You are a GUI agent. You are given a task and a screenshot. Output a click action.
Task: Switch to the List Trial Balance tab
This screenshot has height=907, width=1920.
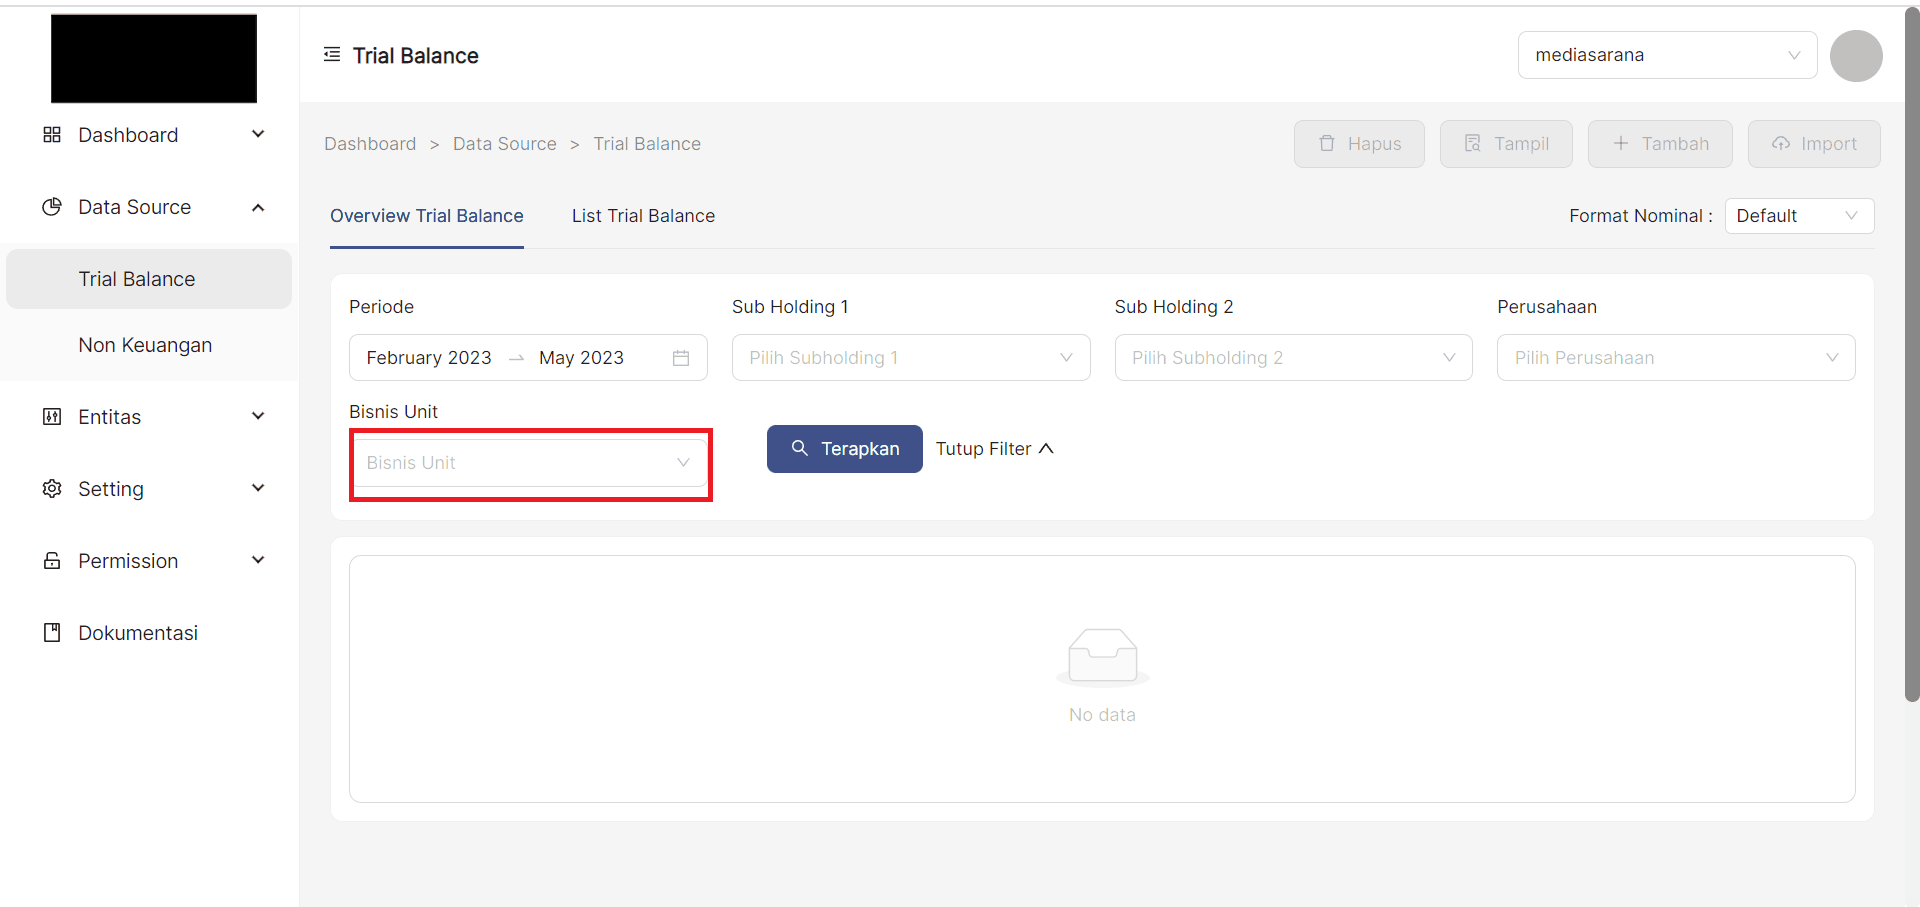tap(643, 216)
